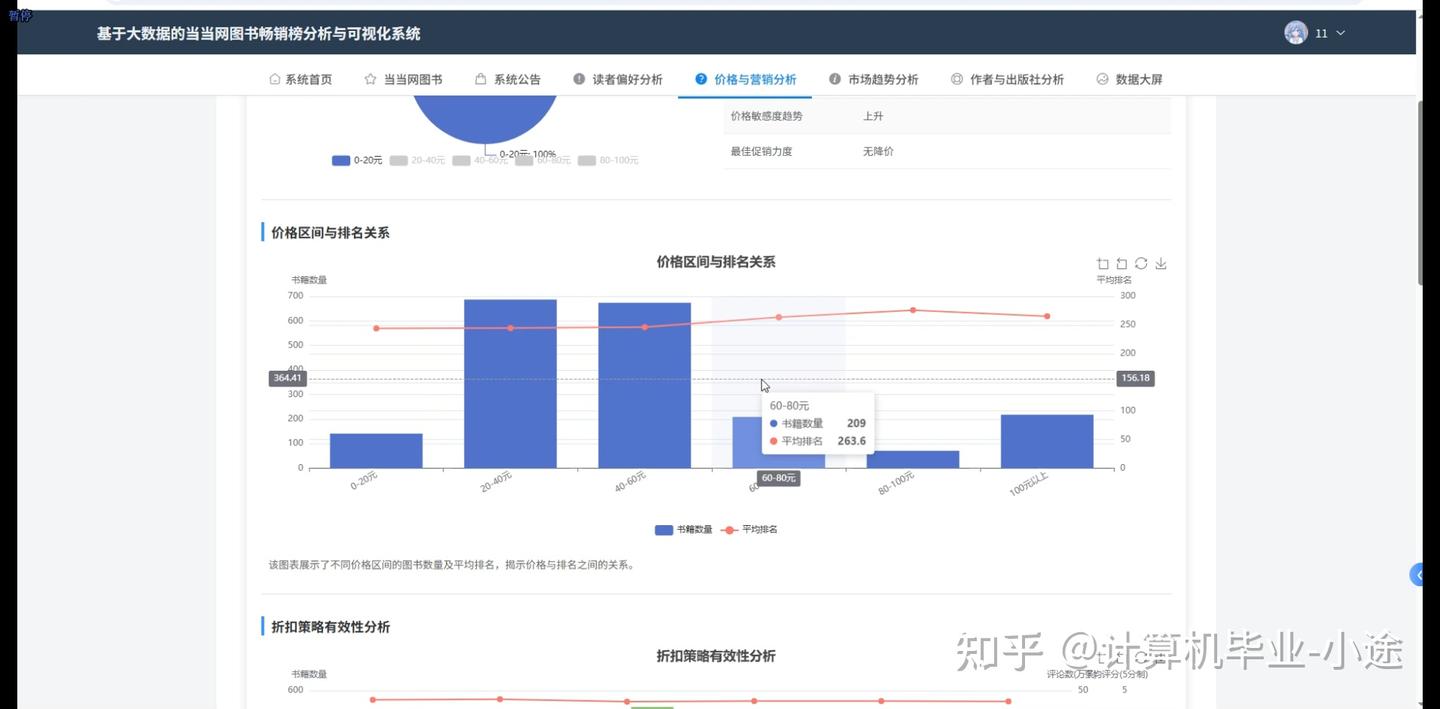
Task: Click the star icon beside 当当网图书
Action: (368, 78)
